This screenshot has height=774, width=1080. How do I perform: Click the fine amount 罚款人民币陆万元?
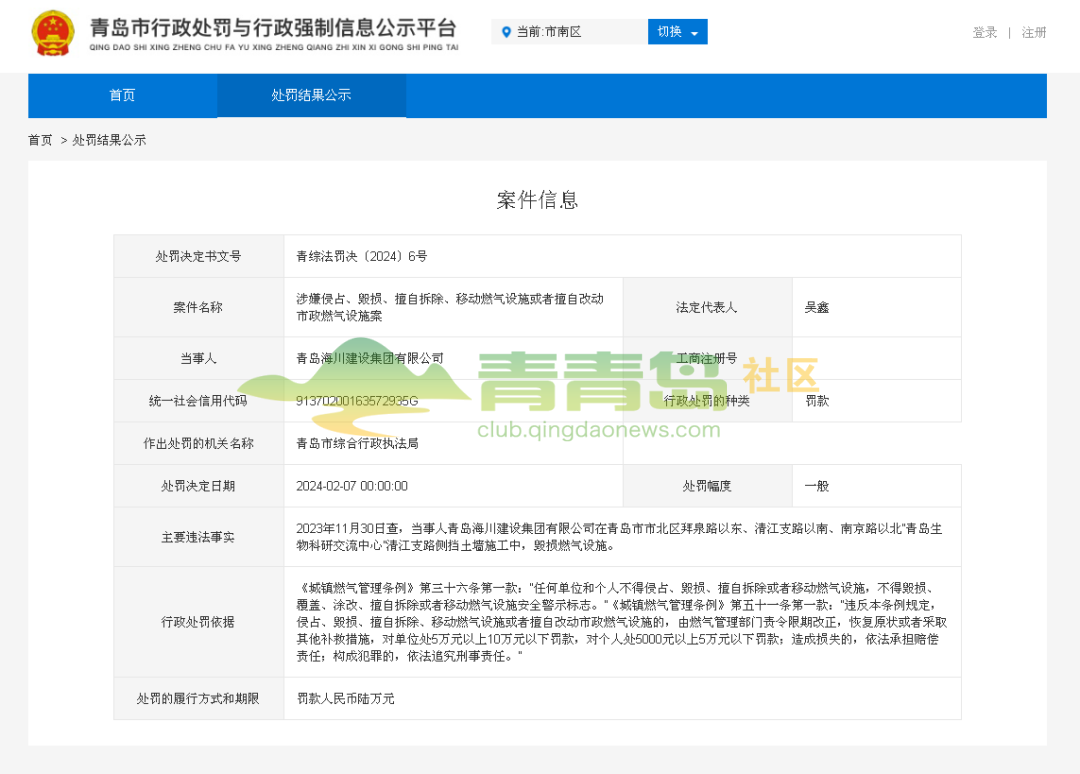pos(346,698)
